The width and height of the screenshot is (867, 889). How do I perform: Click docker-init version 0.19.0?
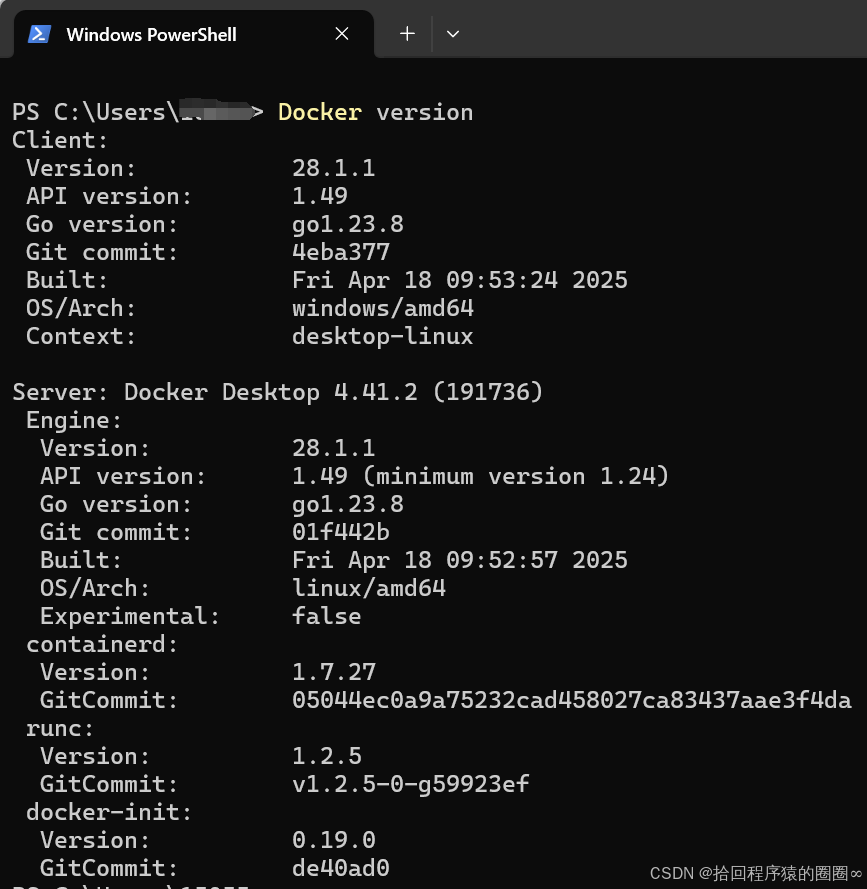pyautogui.click(x=334, y=840)
